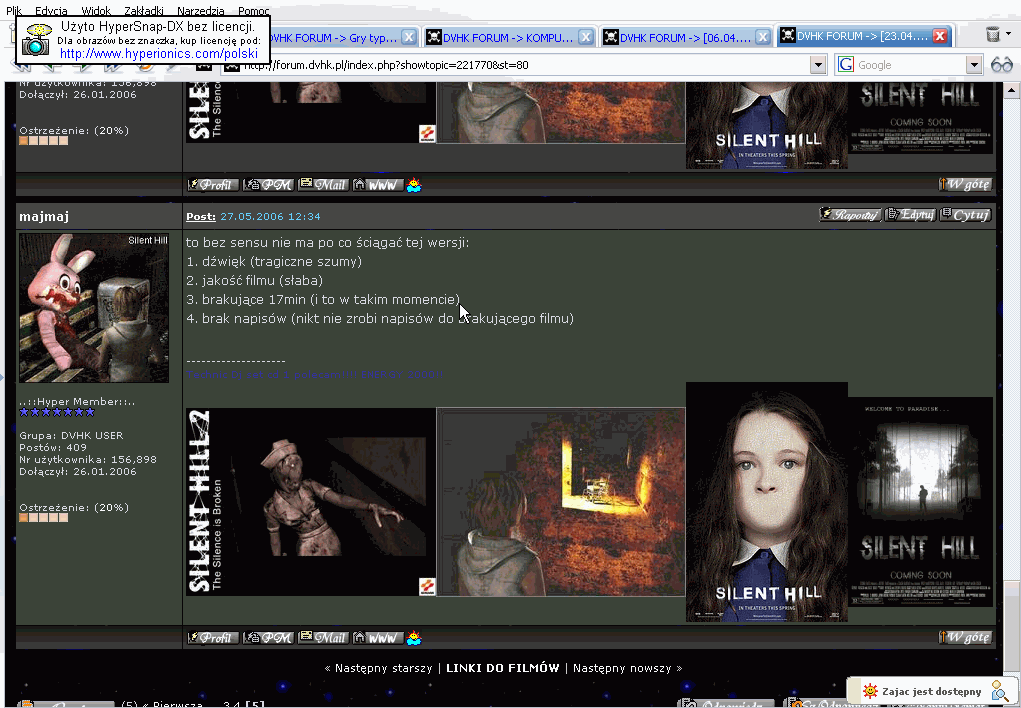The width and height of the screenshot is (1021, 708).
Task: Open PM button in lower post footer
Action: click(269, 637)
